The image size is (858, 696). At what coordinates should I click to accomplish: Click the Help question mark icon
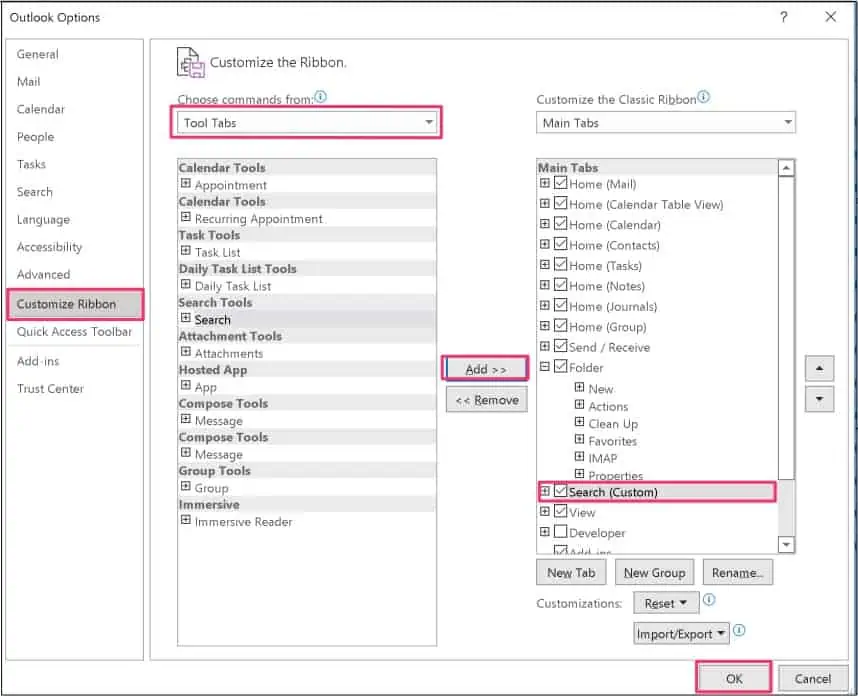click(x=784, y=18)
